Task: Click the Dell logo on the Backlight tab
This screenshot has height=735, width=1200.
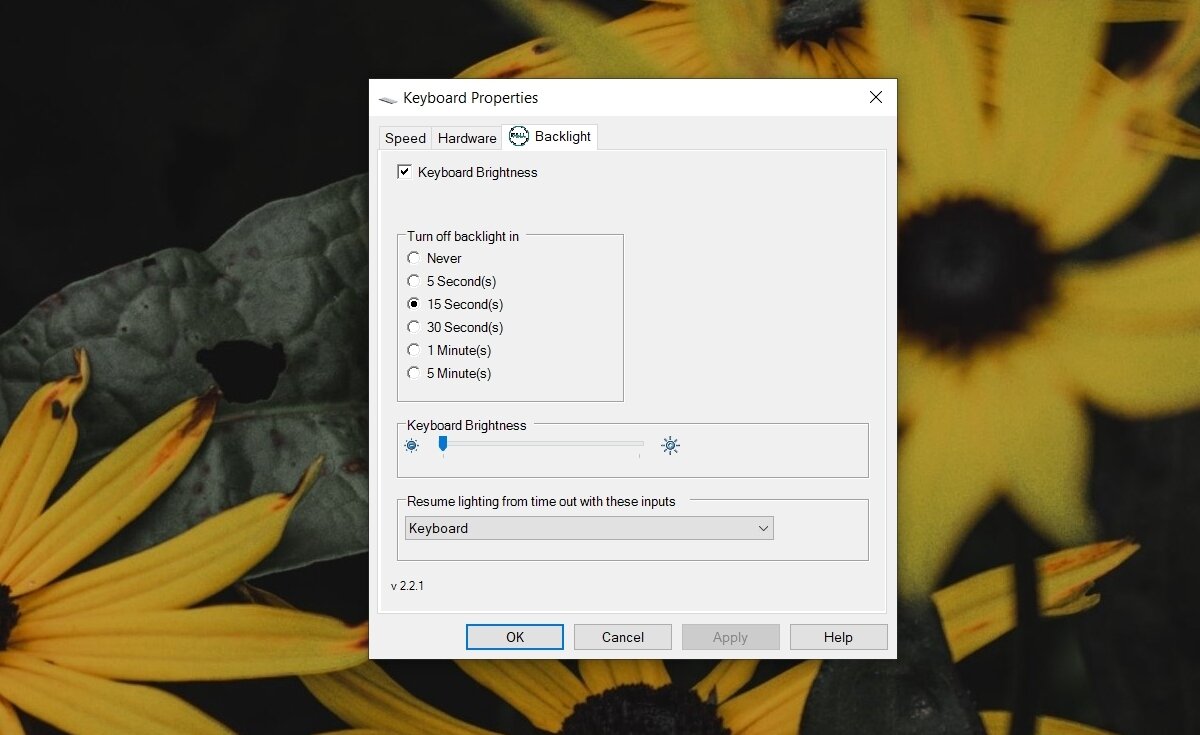Action: 518,137
